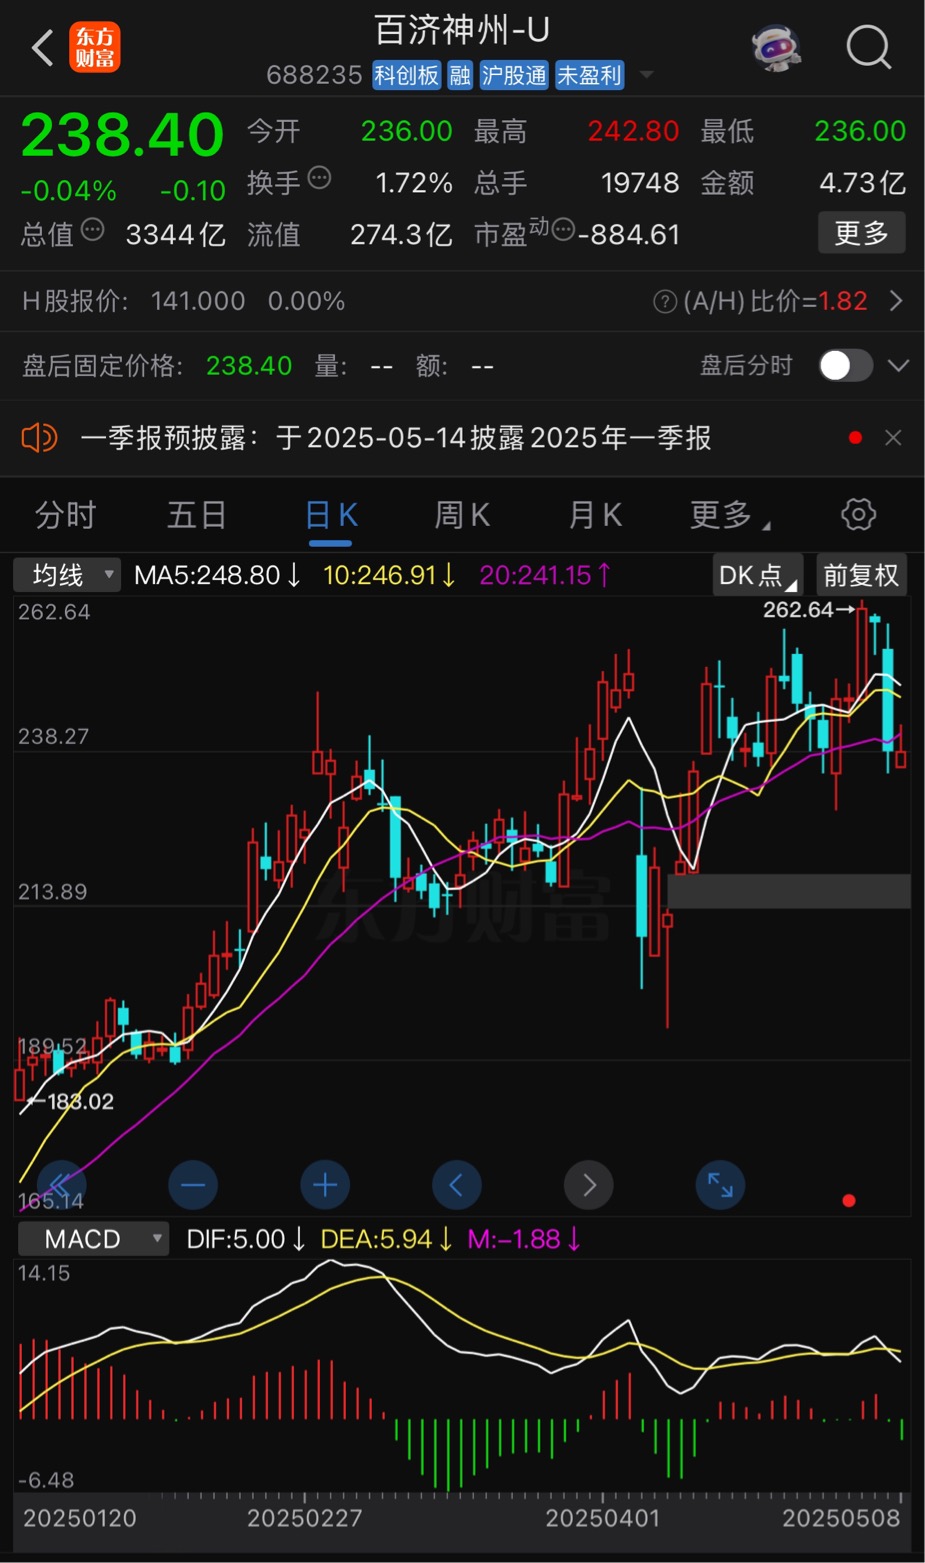The image size is (925, 1563).
Task: Tap date label 20250401
Action: 603,1518
